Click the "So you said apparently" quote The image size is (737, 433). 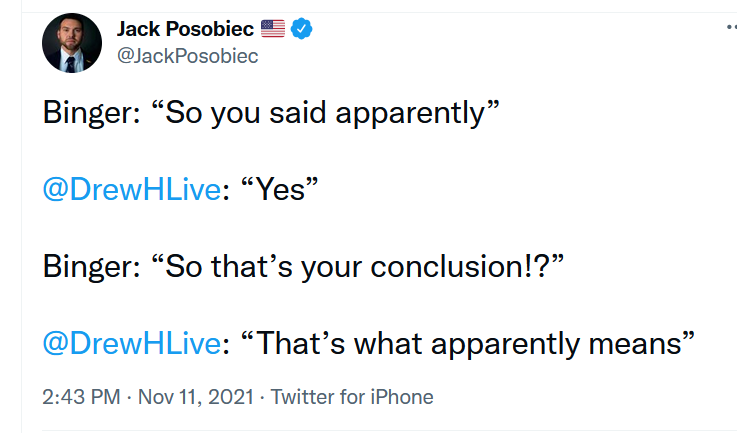(325, 113)
